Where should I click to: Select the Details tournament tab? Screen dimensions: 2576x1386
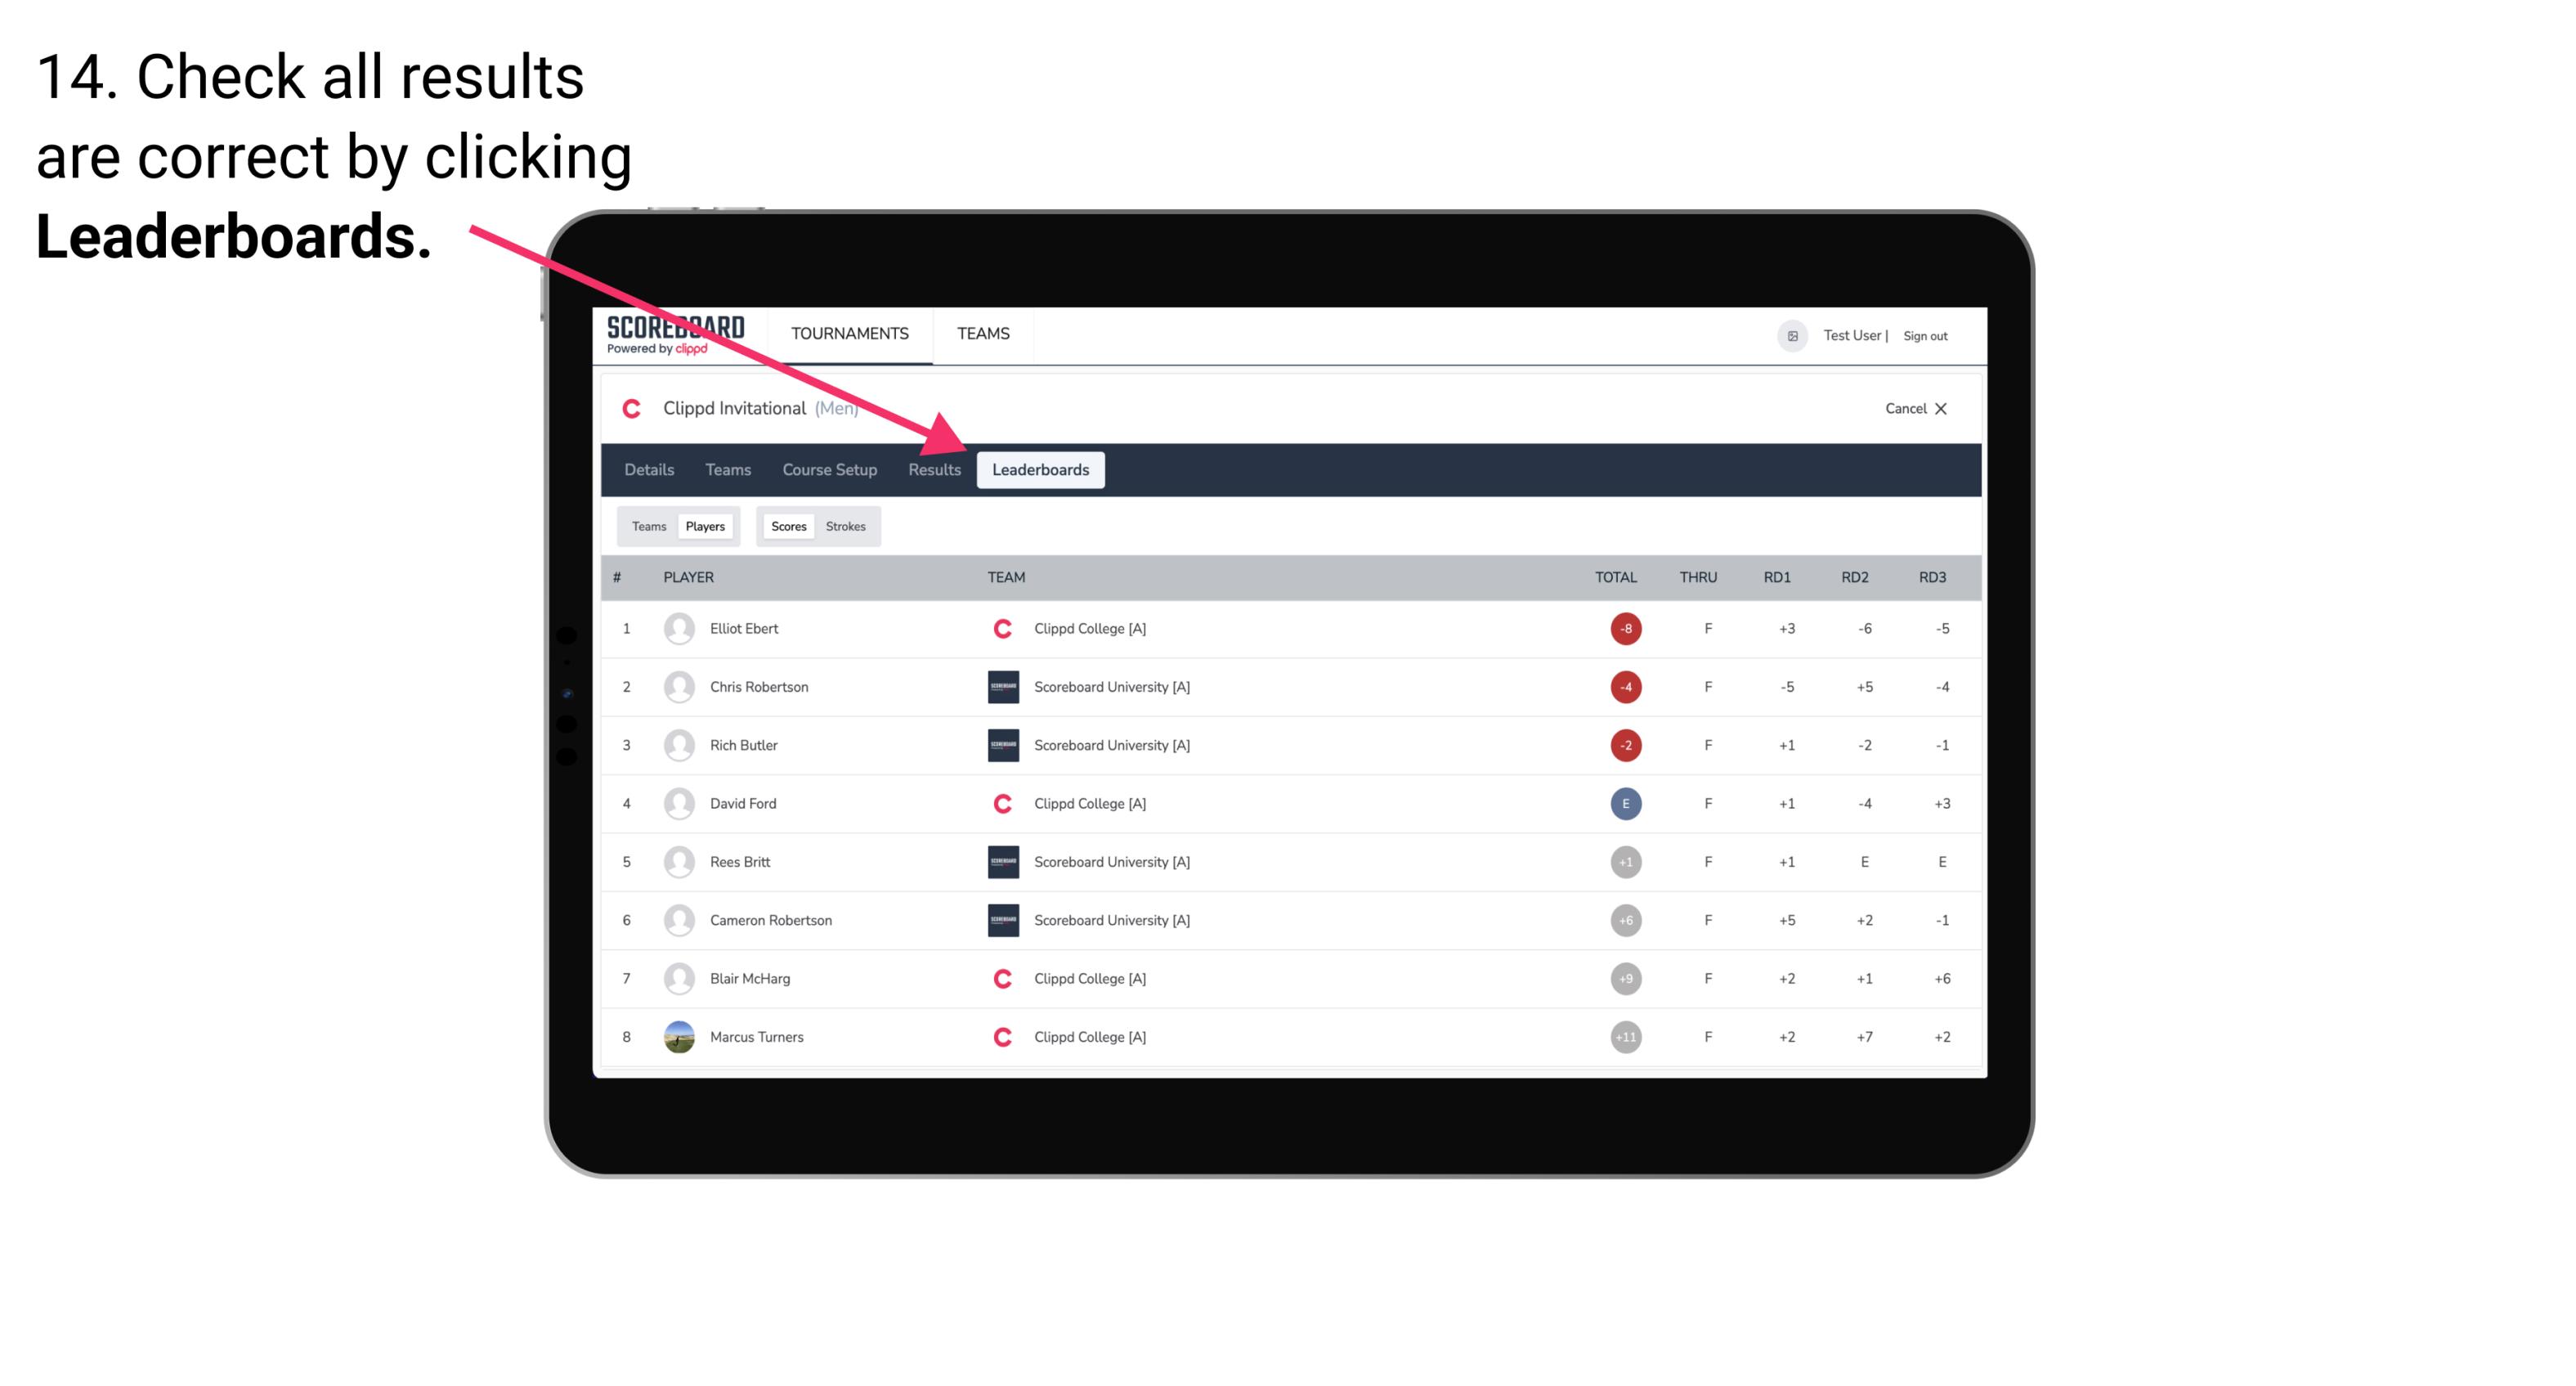[x=650, y=469]
